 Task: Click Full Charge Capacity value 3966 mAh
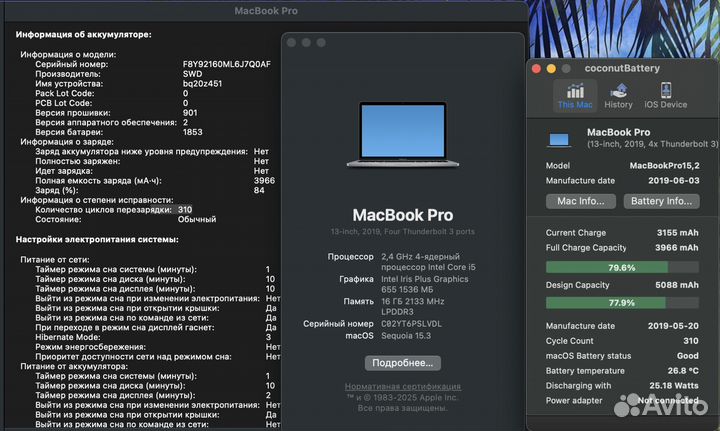tap(676, 248)
